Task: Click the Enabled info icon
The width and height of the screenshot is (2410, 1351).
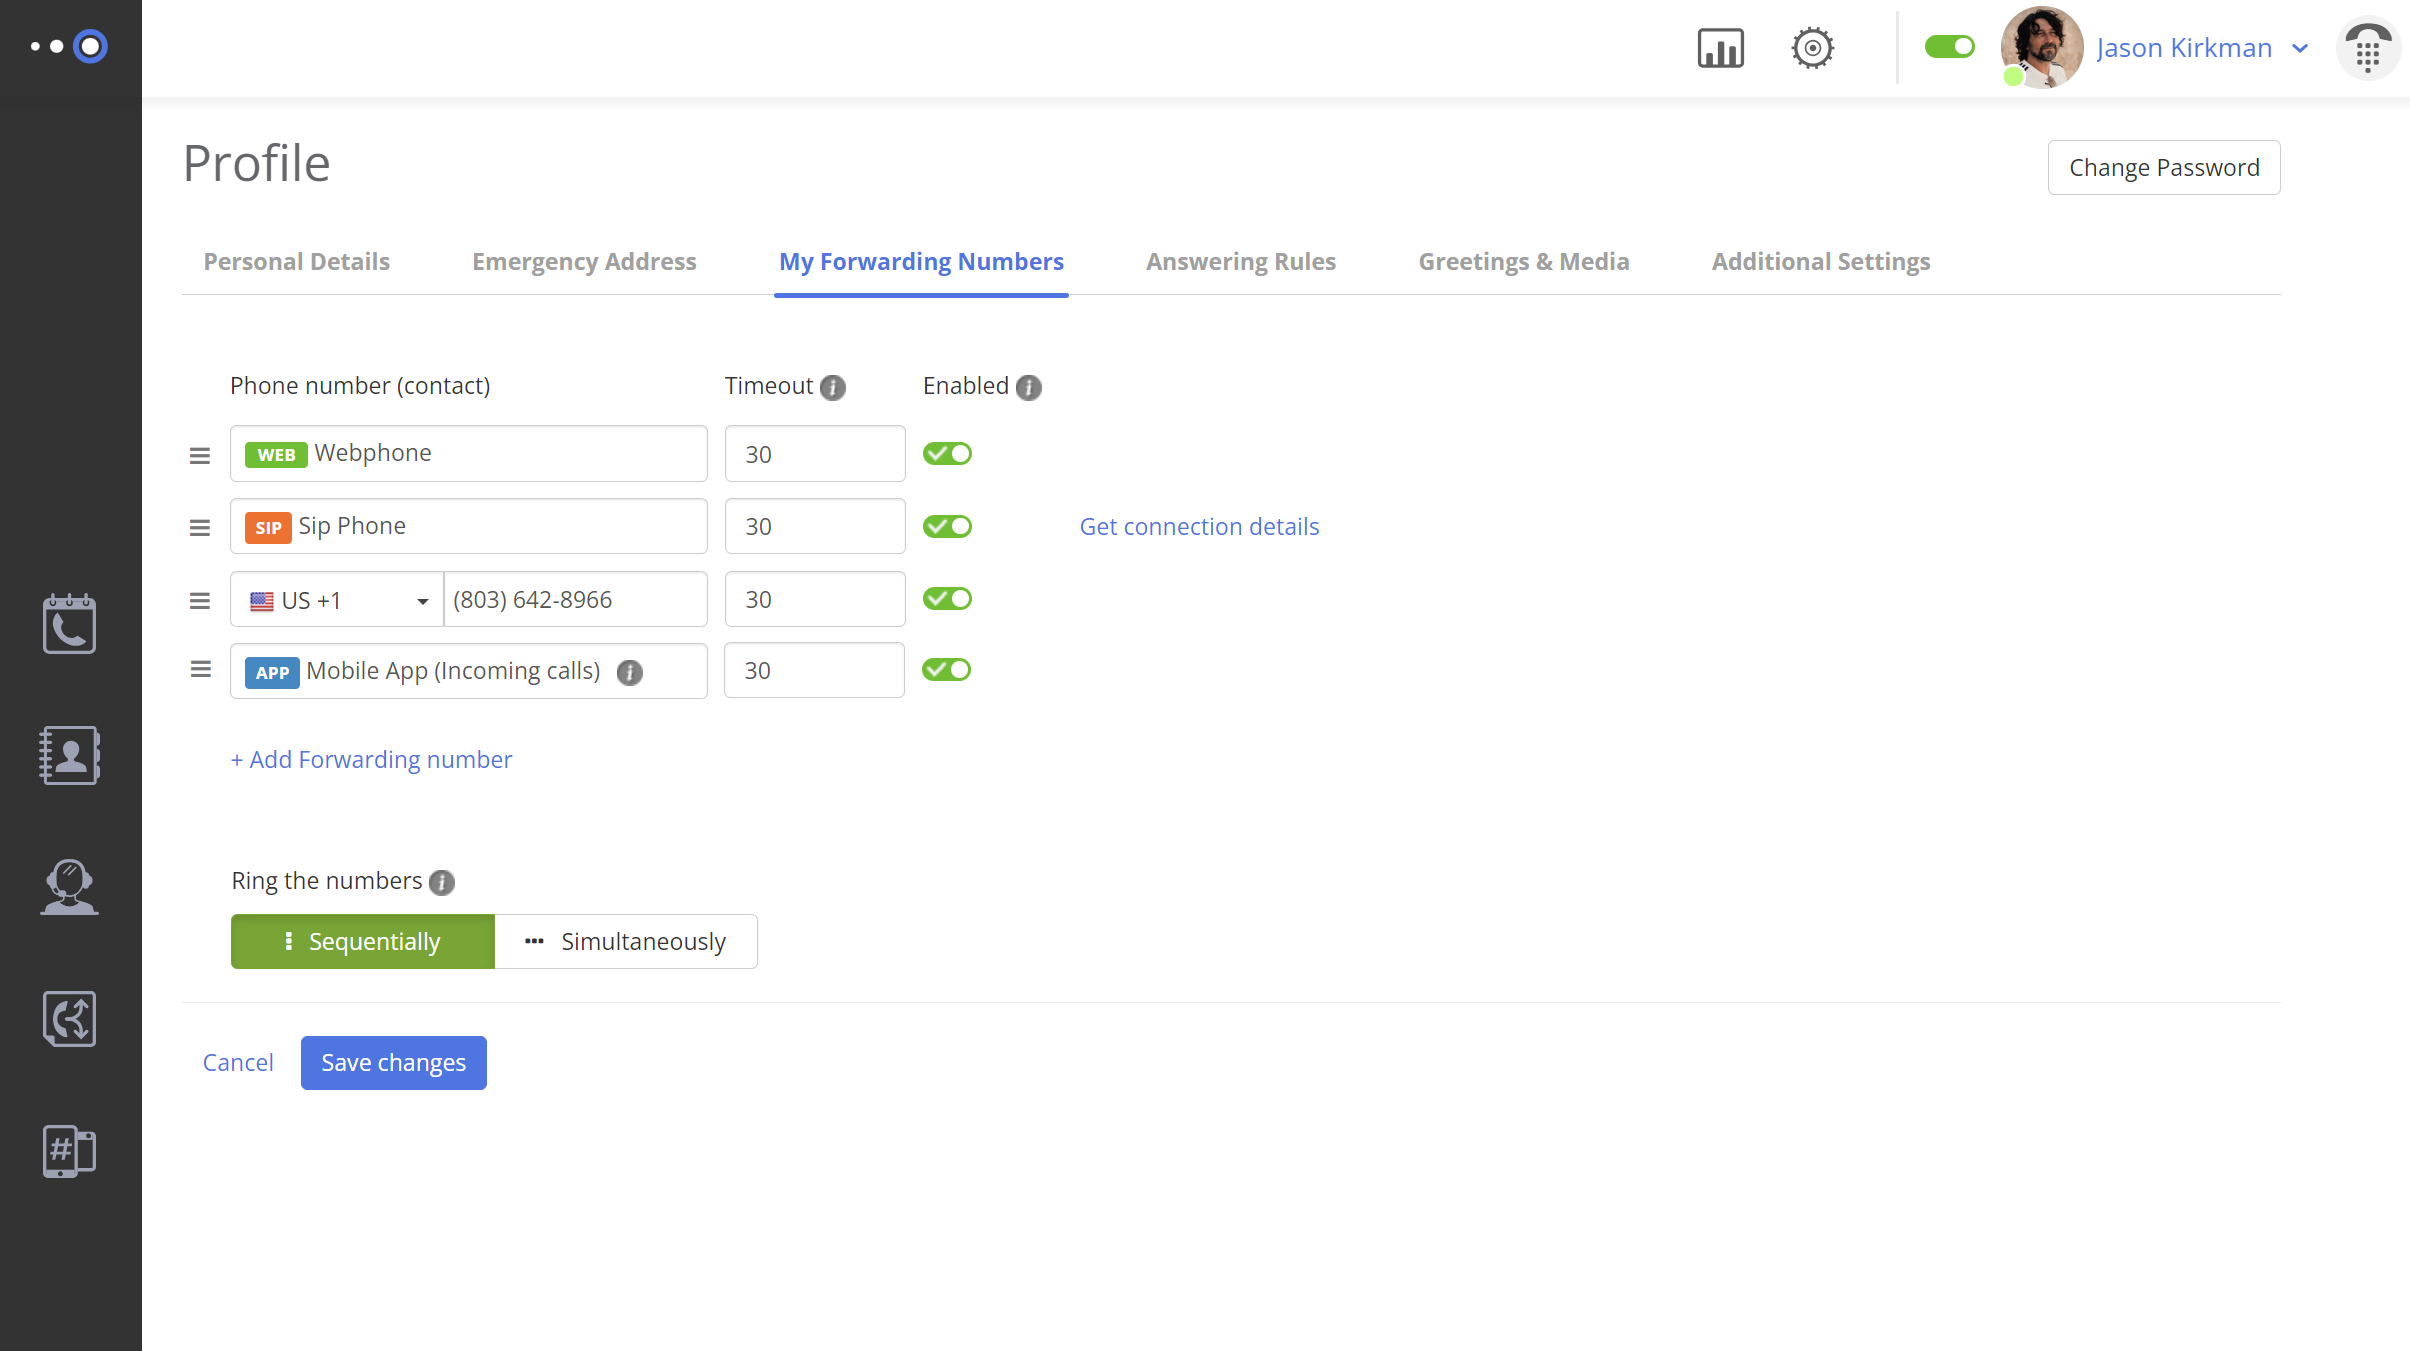Action: pyautogui.click(x=1029, y=387)
